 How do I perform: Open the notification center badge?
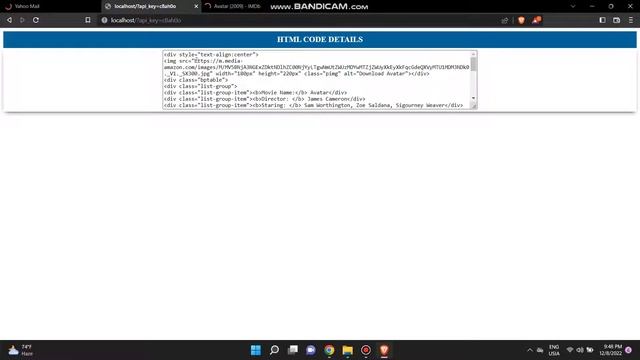[x=629, y=350]
